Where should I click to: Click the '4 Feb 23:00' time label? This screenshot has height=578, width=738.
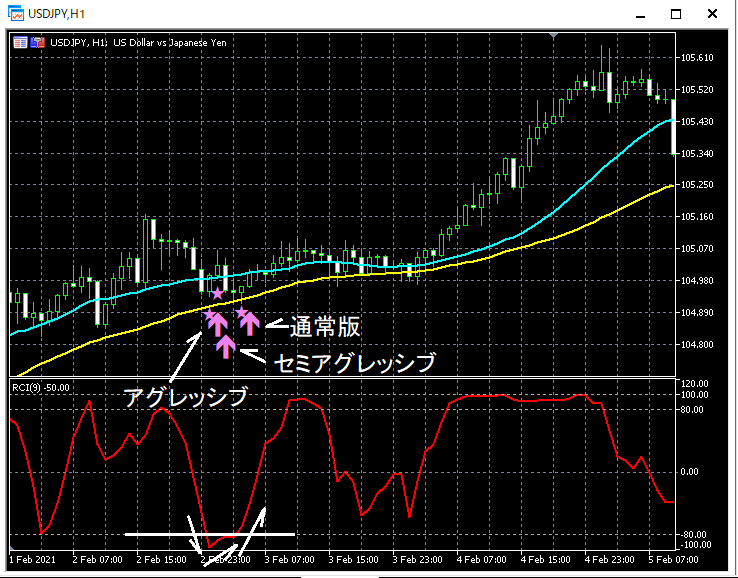[610, 560]
